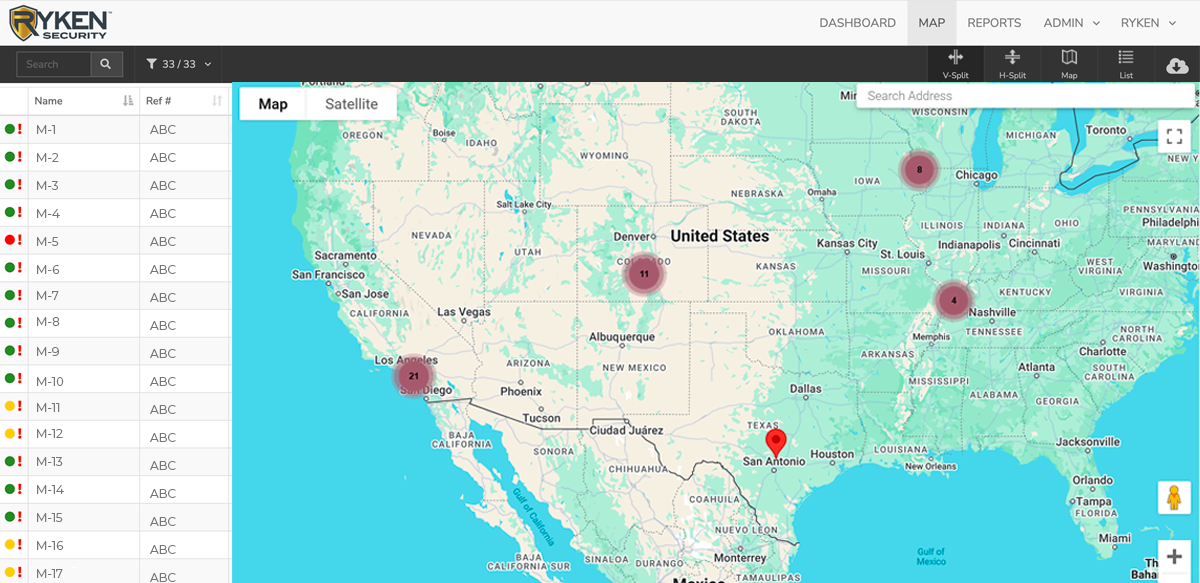Switch to H-Split view
The height and width of the screenshot is (583, 1200).
1013,64
